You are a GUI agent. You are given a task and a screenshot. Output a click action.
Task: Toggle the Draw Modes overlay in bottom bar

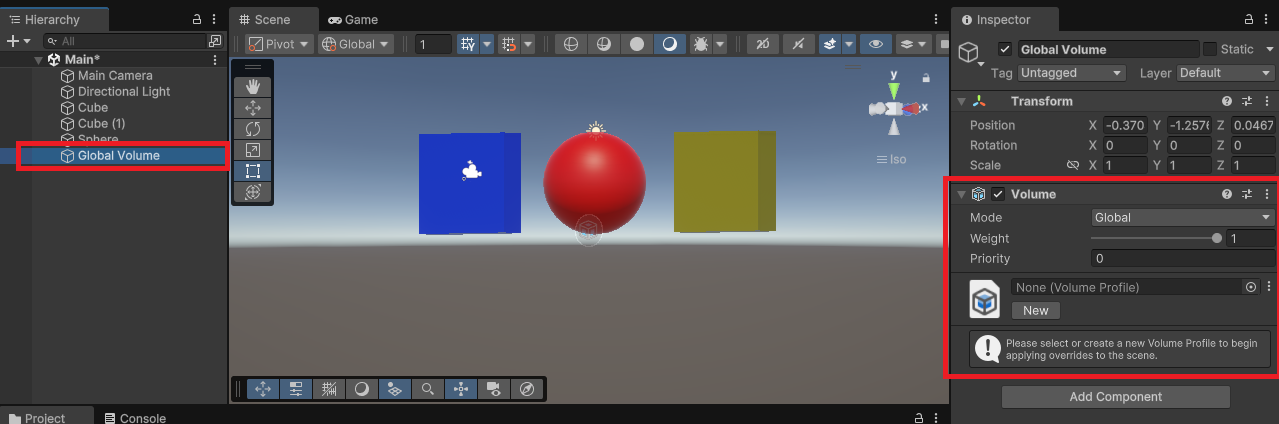tap(362, 389)
